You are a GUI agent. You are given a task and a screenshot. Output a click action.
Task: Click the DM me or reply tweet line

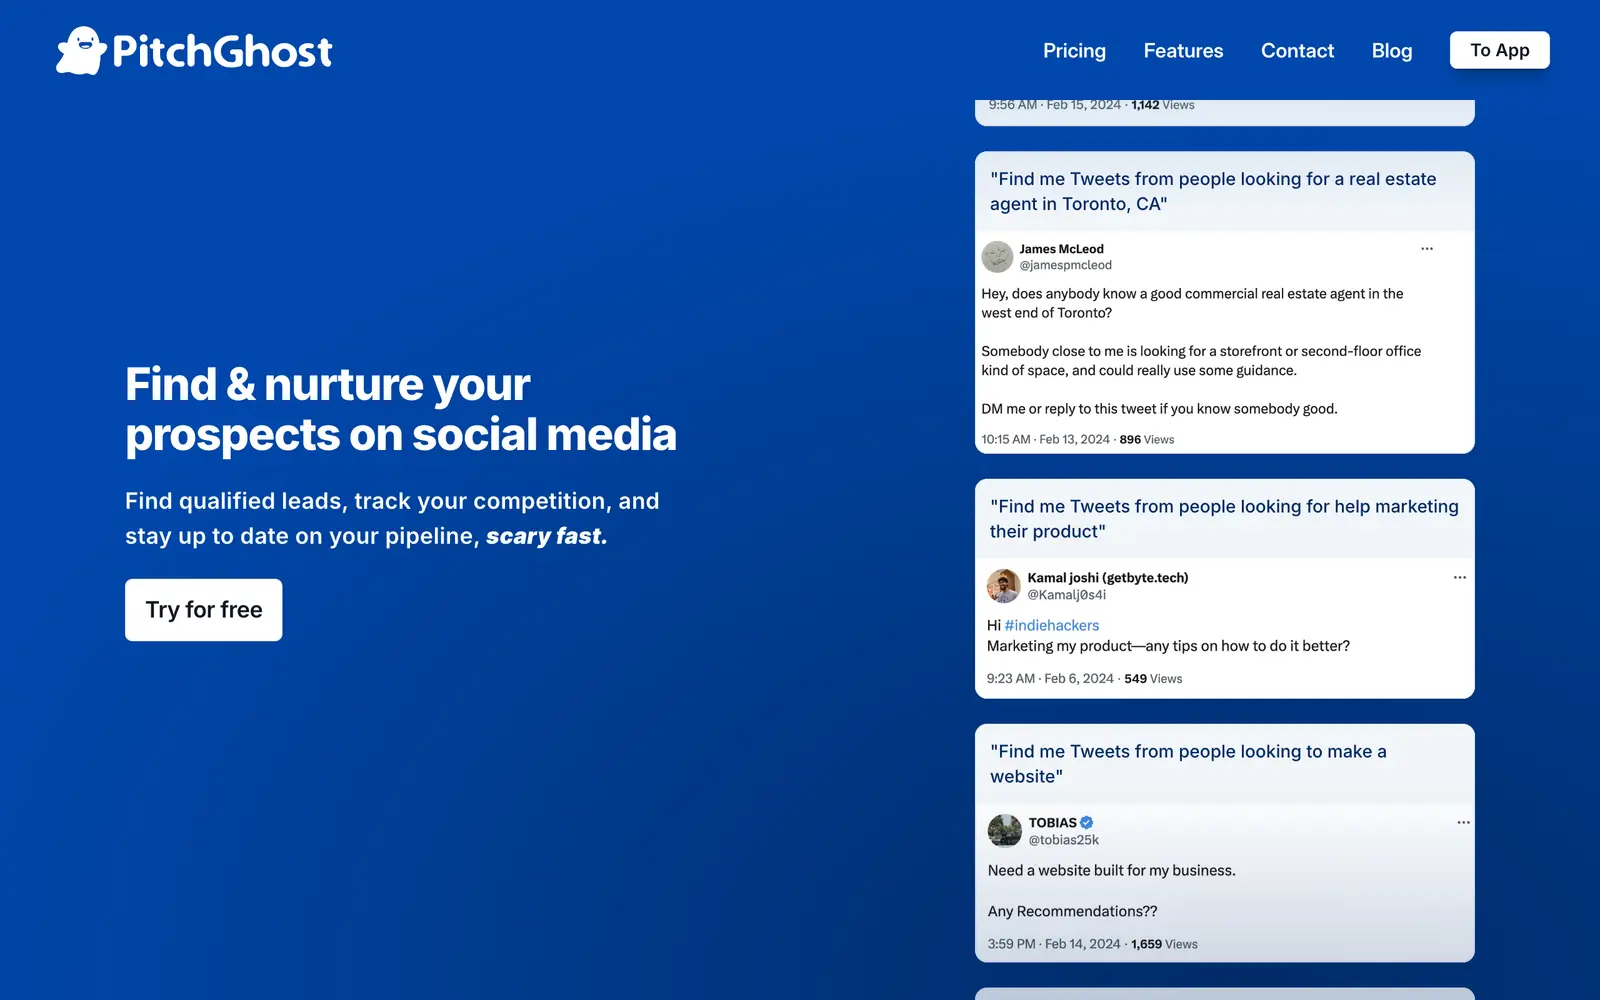[x=1159, y=409]
